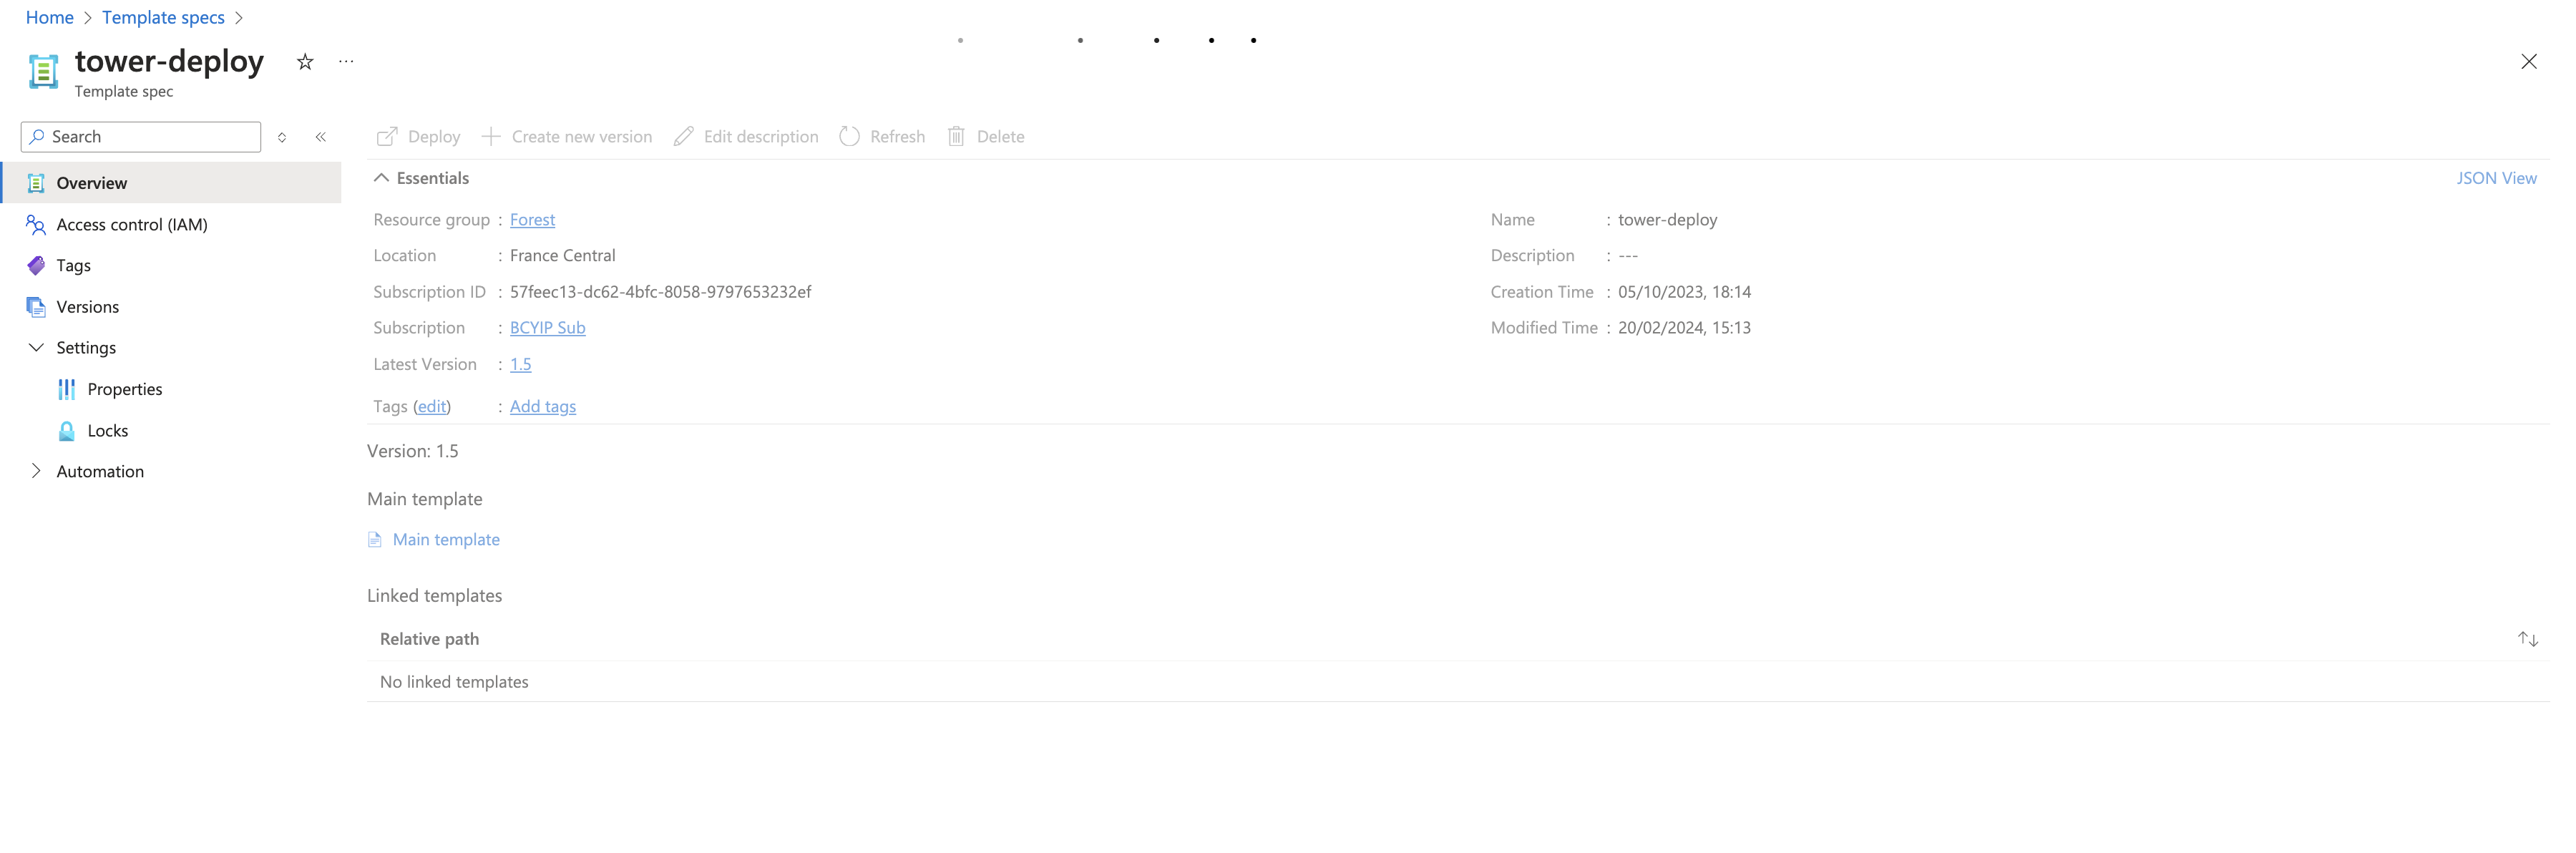Screen dimensions: 2576x853
Task: Click the No linked templates row
Action: click(x=1457, y=681)
